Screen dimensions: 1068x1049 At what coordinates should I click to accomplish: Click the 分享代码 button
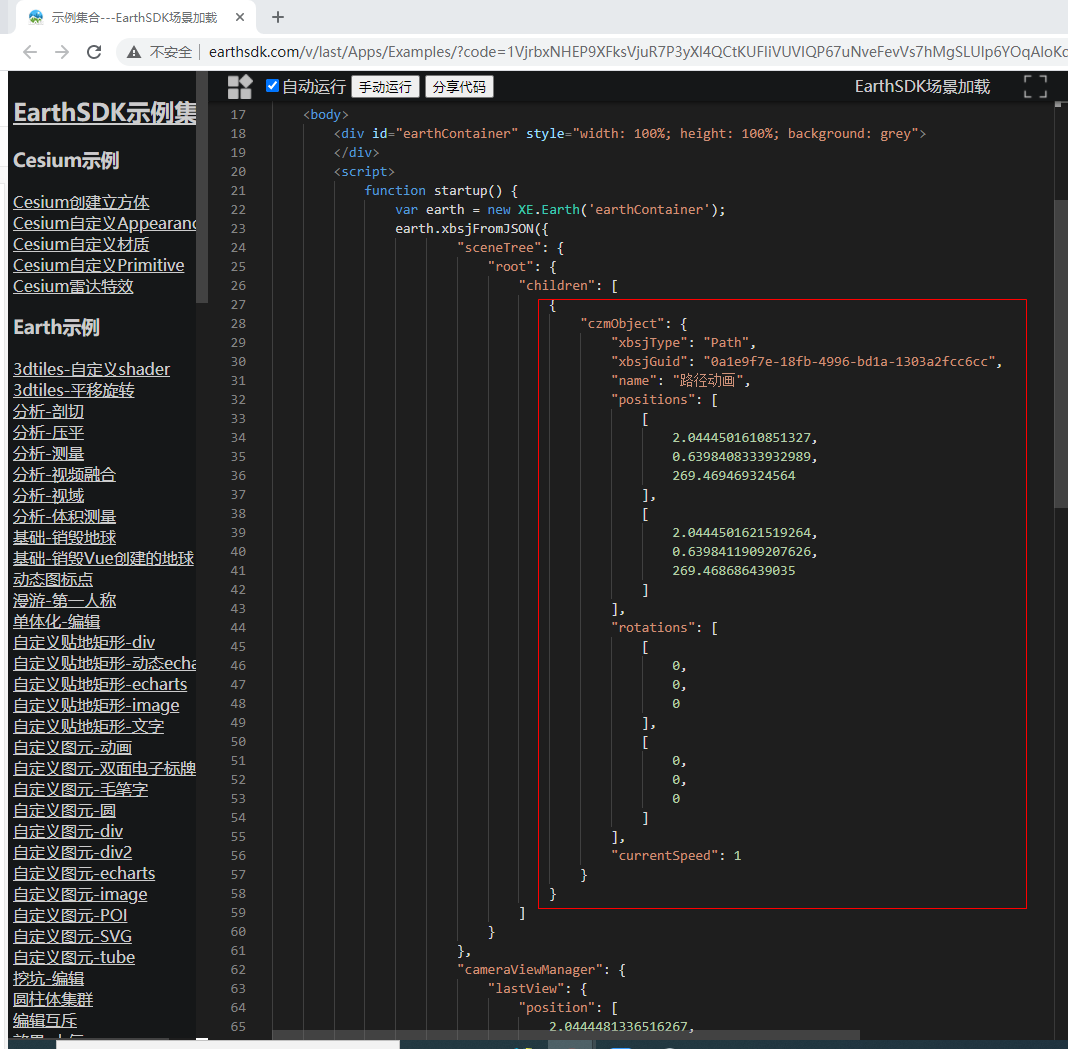[x=459, y=87]
